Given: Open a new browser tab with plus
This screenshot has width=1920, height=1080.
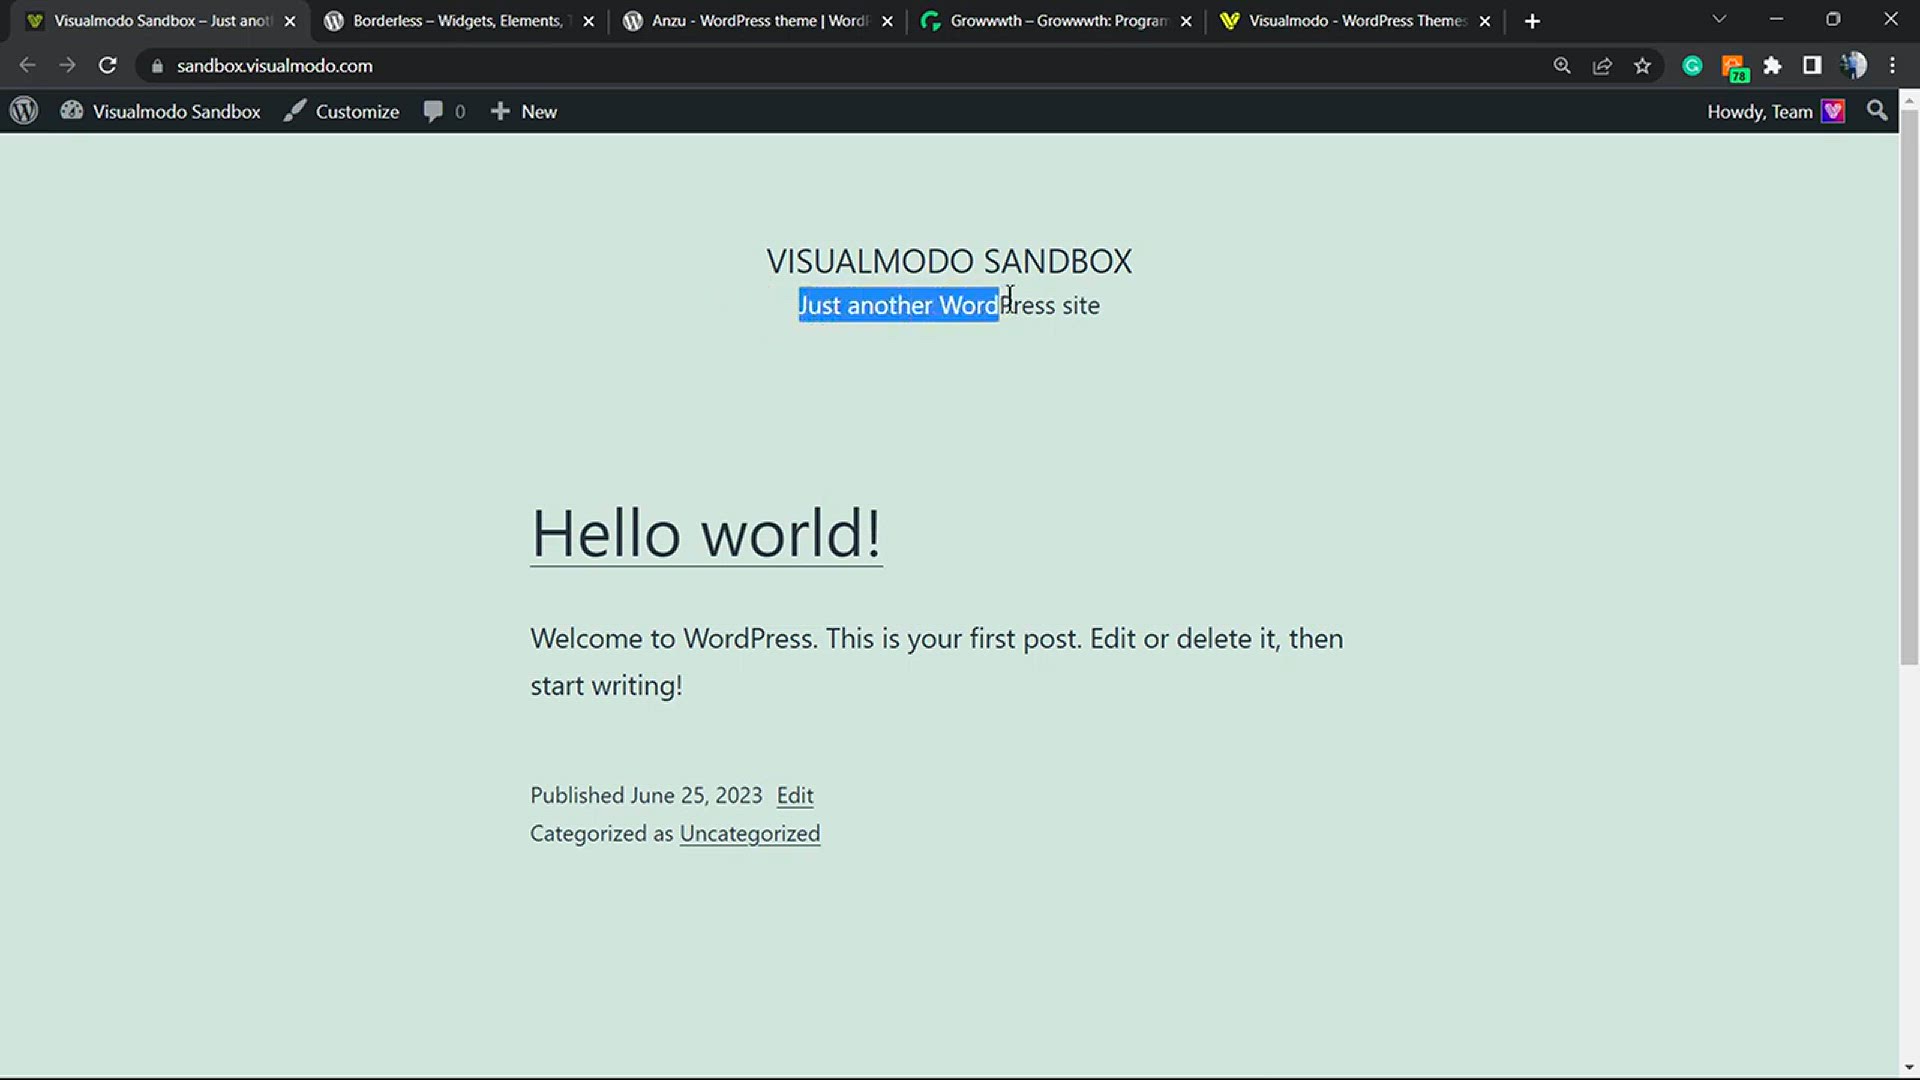Looking at the screenshot, I should tap(1532, 21).
